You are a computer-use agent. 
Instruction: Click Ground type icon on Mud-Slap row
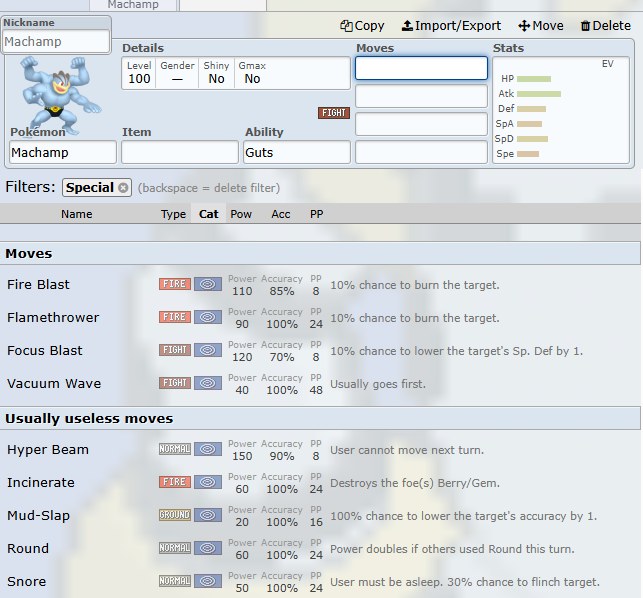pyautogui.click(x=175, y=515)
